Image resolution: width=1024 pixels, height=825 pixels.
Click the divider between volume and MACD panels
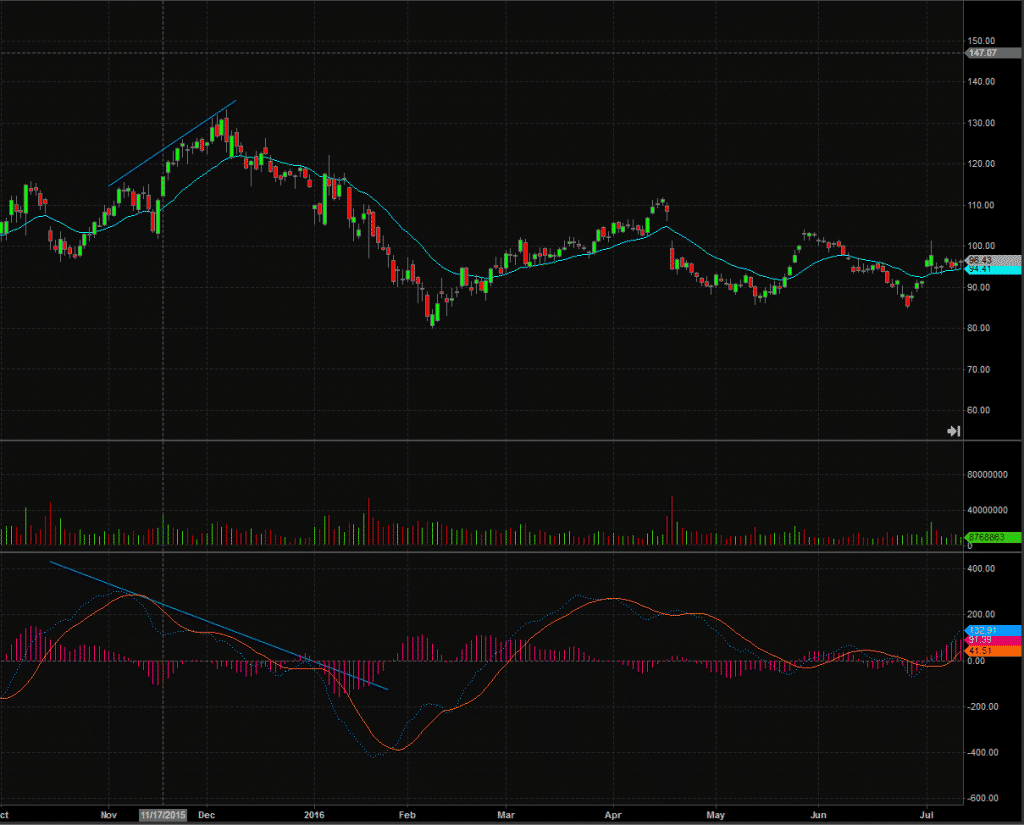coord(511,553)
